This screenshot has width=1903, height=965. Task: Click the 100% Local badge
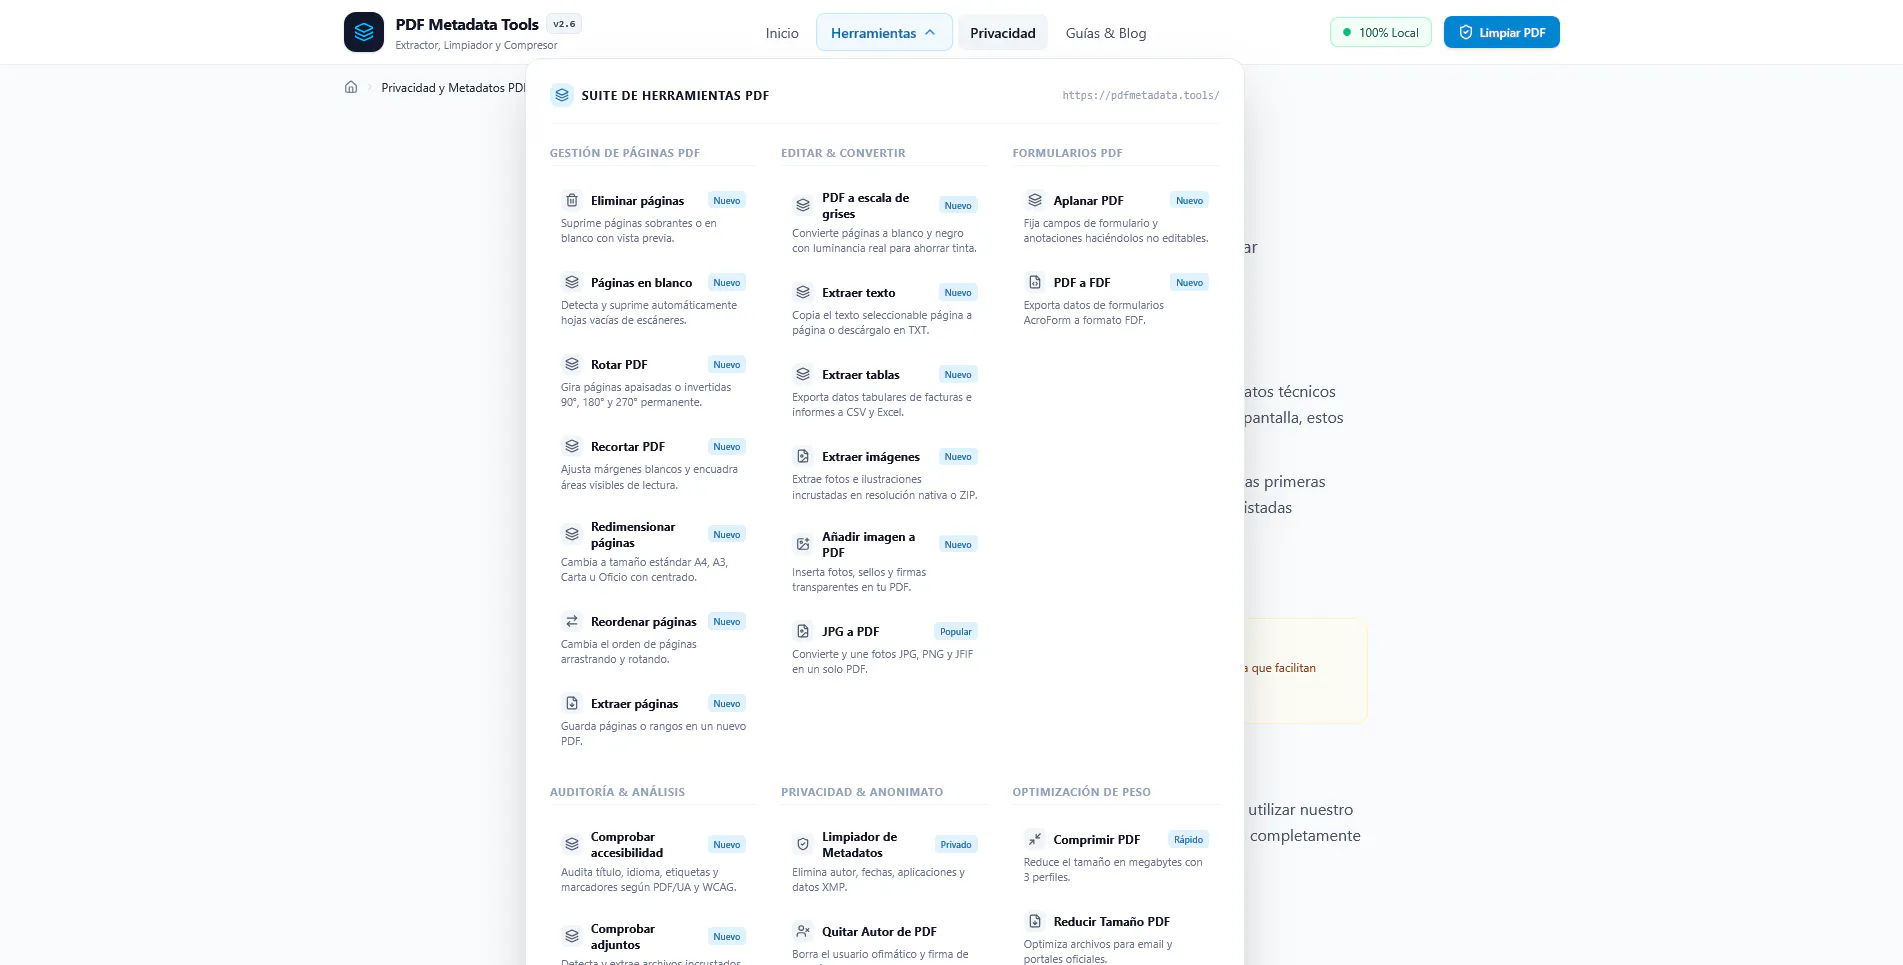tap(1381, 32)
